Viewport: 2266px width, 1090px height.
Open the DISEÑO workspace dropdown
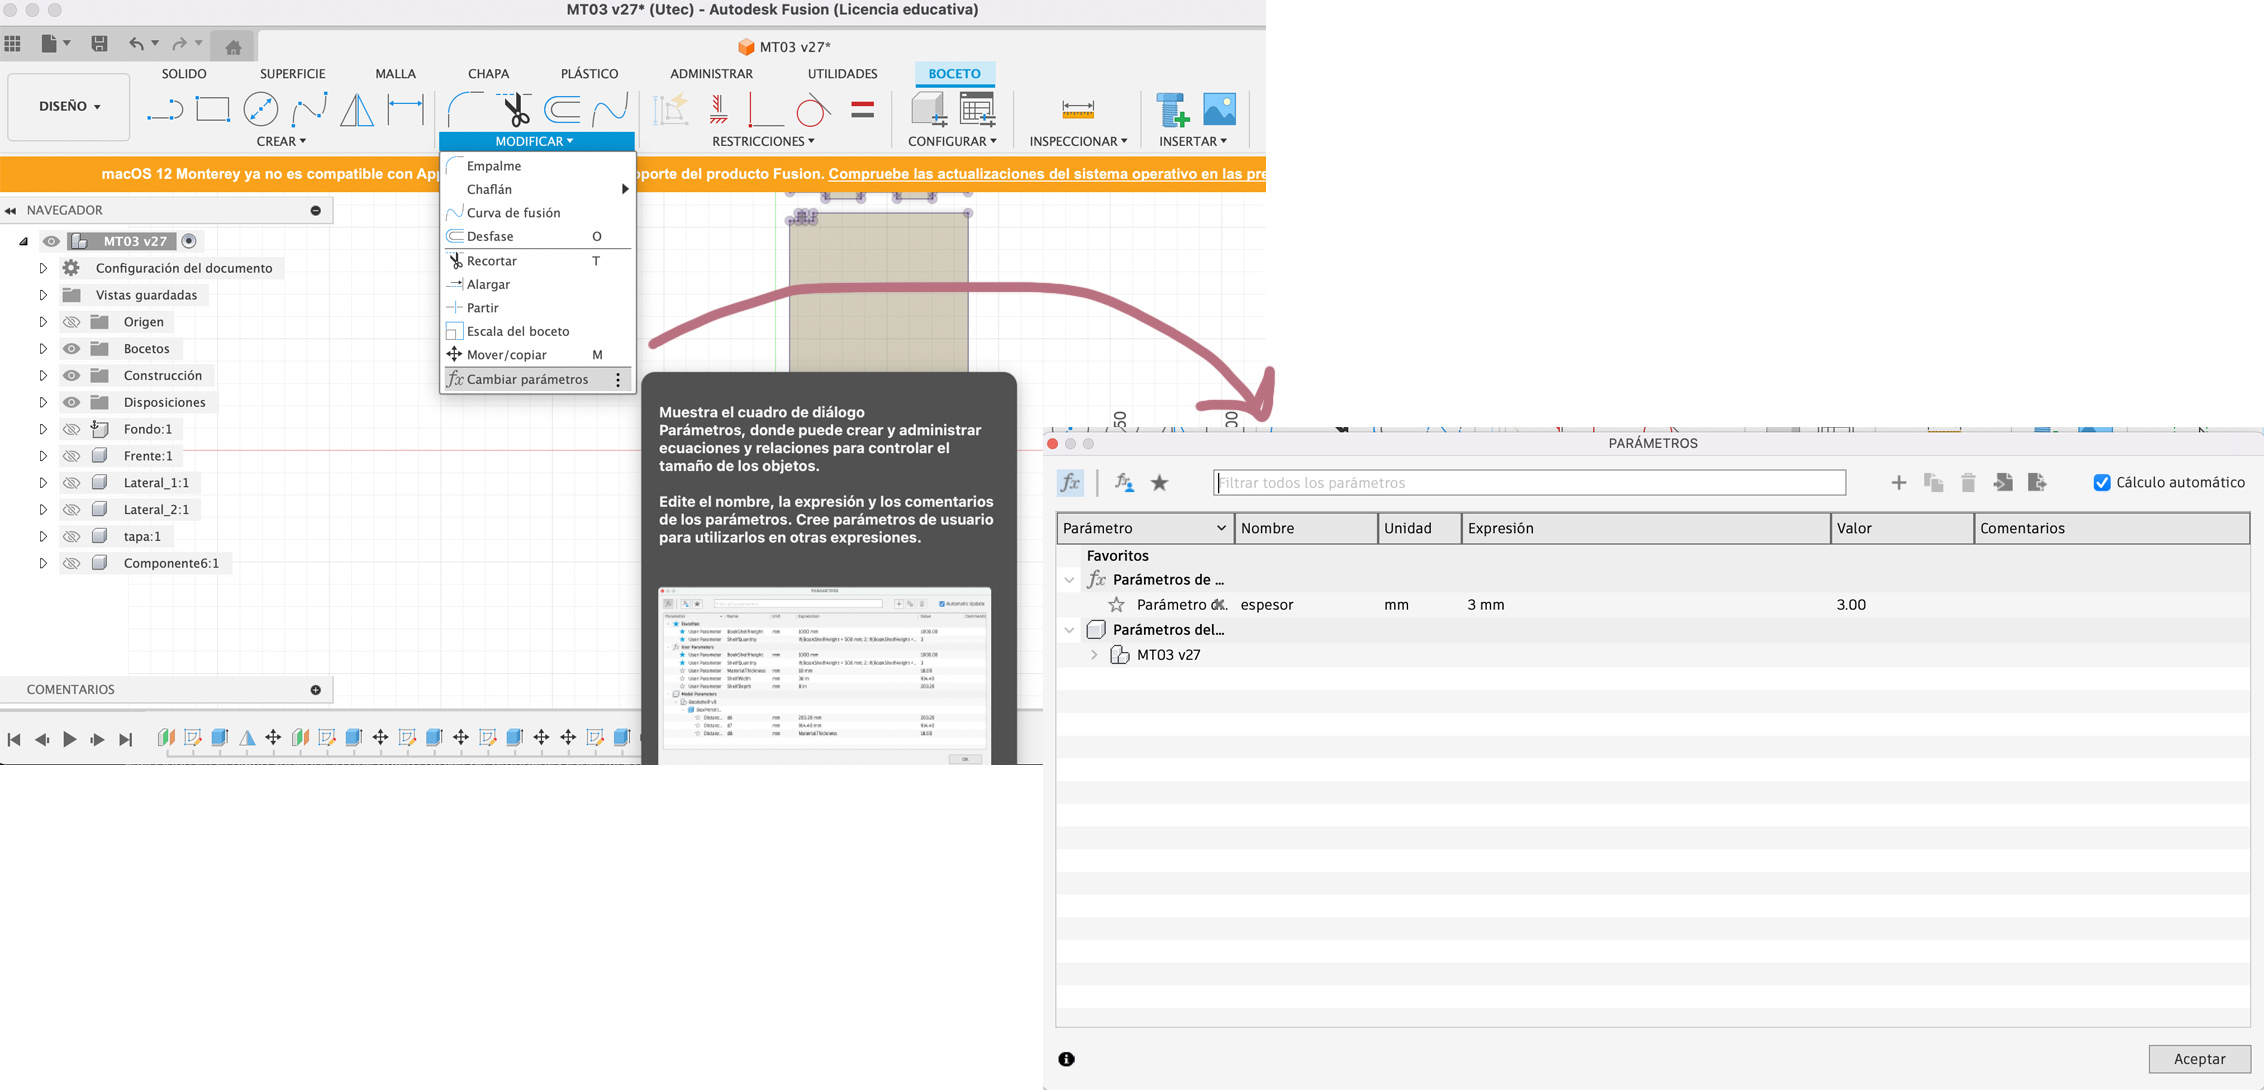pos(69,106)
